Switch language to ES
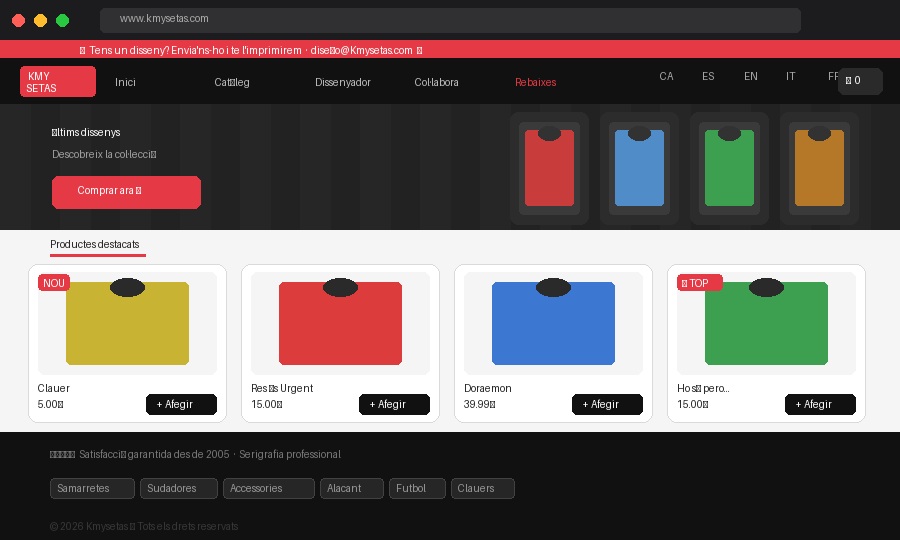Image resolution: width=900 pixels, height=540 pixels. coord(708,76)
